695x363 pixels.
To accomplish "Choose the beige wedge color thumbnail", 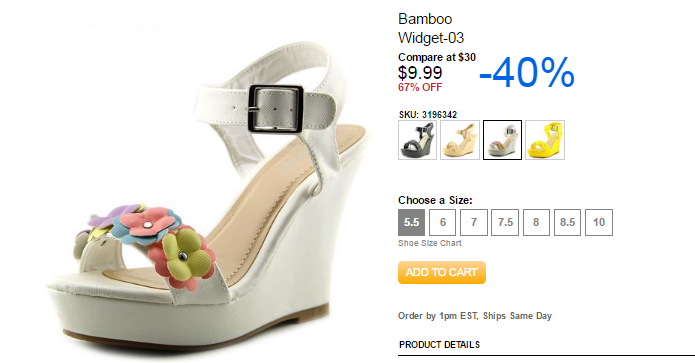I will point(460,140).
